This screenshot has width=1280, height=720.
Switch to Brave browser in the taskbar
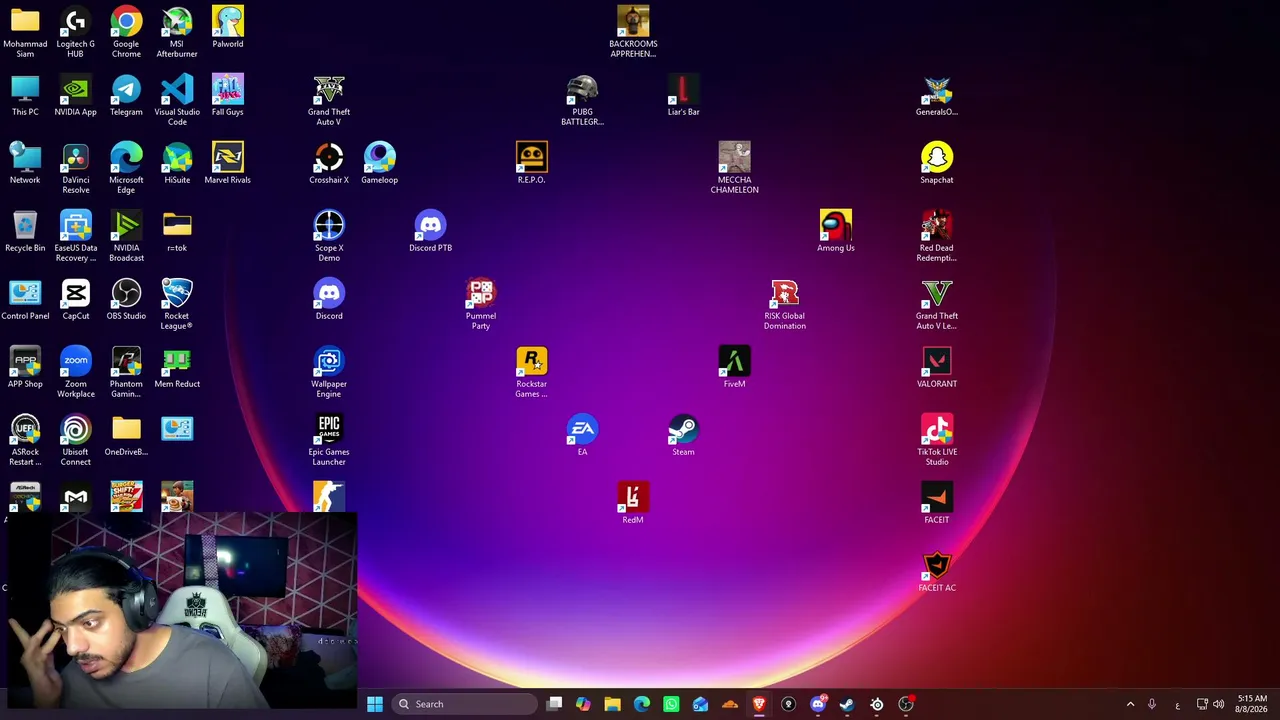pyautogui.click(x=759, y=704)
